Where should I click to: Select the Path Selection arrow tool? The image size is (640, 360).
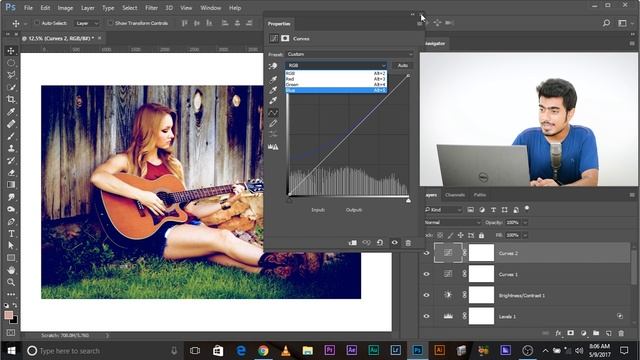click(11, 246)
